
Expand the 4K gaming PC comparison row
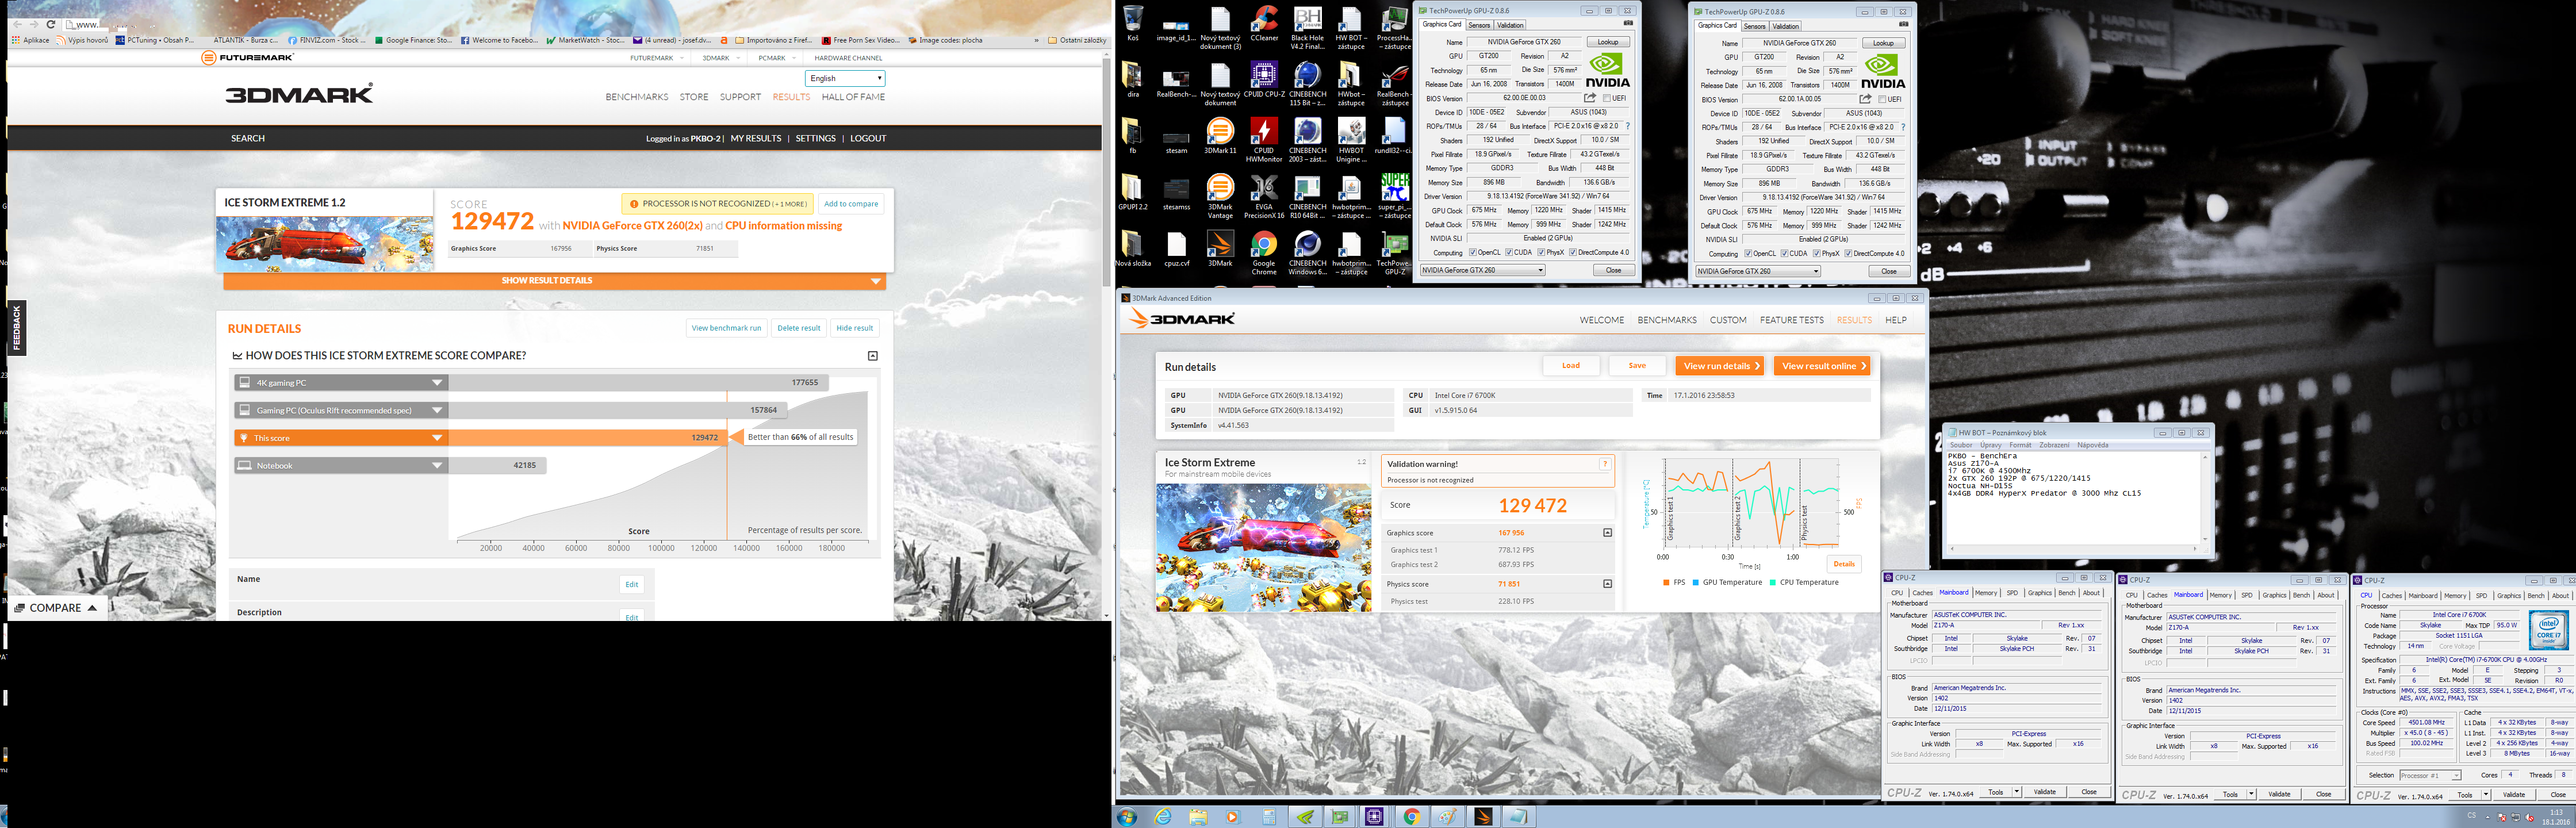(437, 382)
